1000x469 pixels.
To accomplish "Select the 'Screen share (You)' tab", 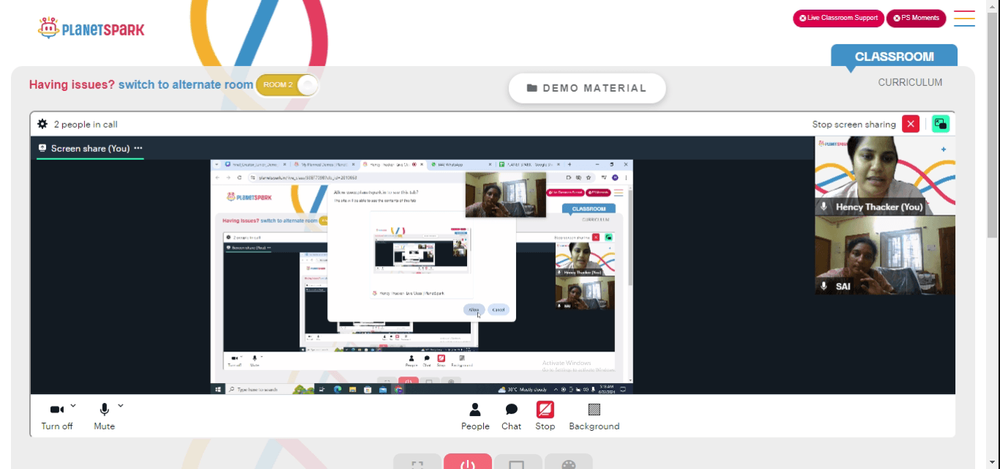I will click(x=84, y=148).
